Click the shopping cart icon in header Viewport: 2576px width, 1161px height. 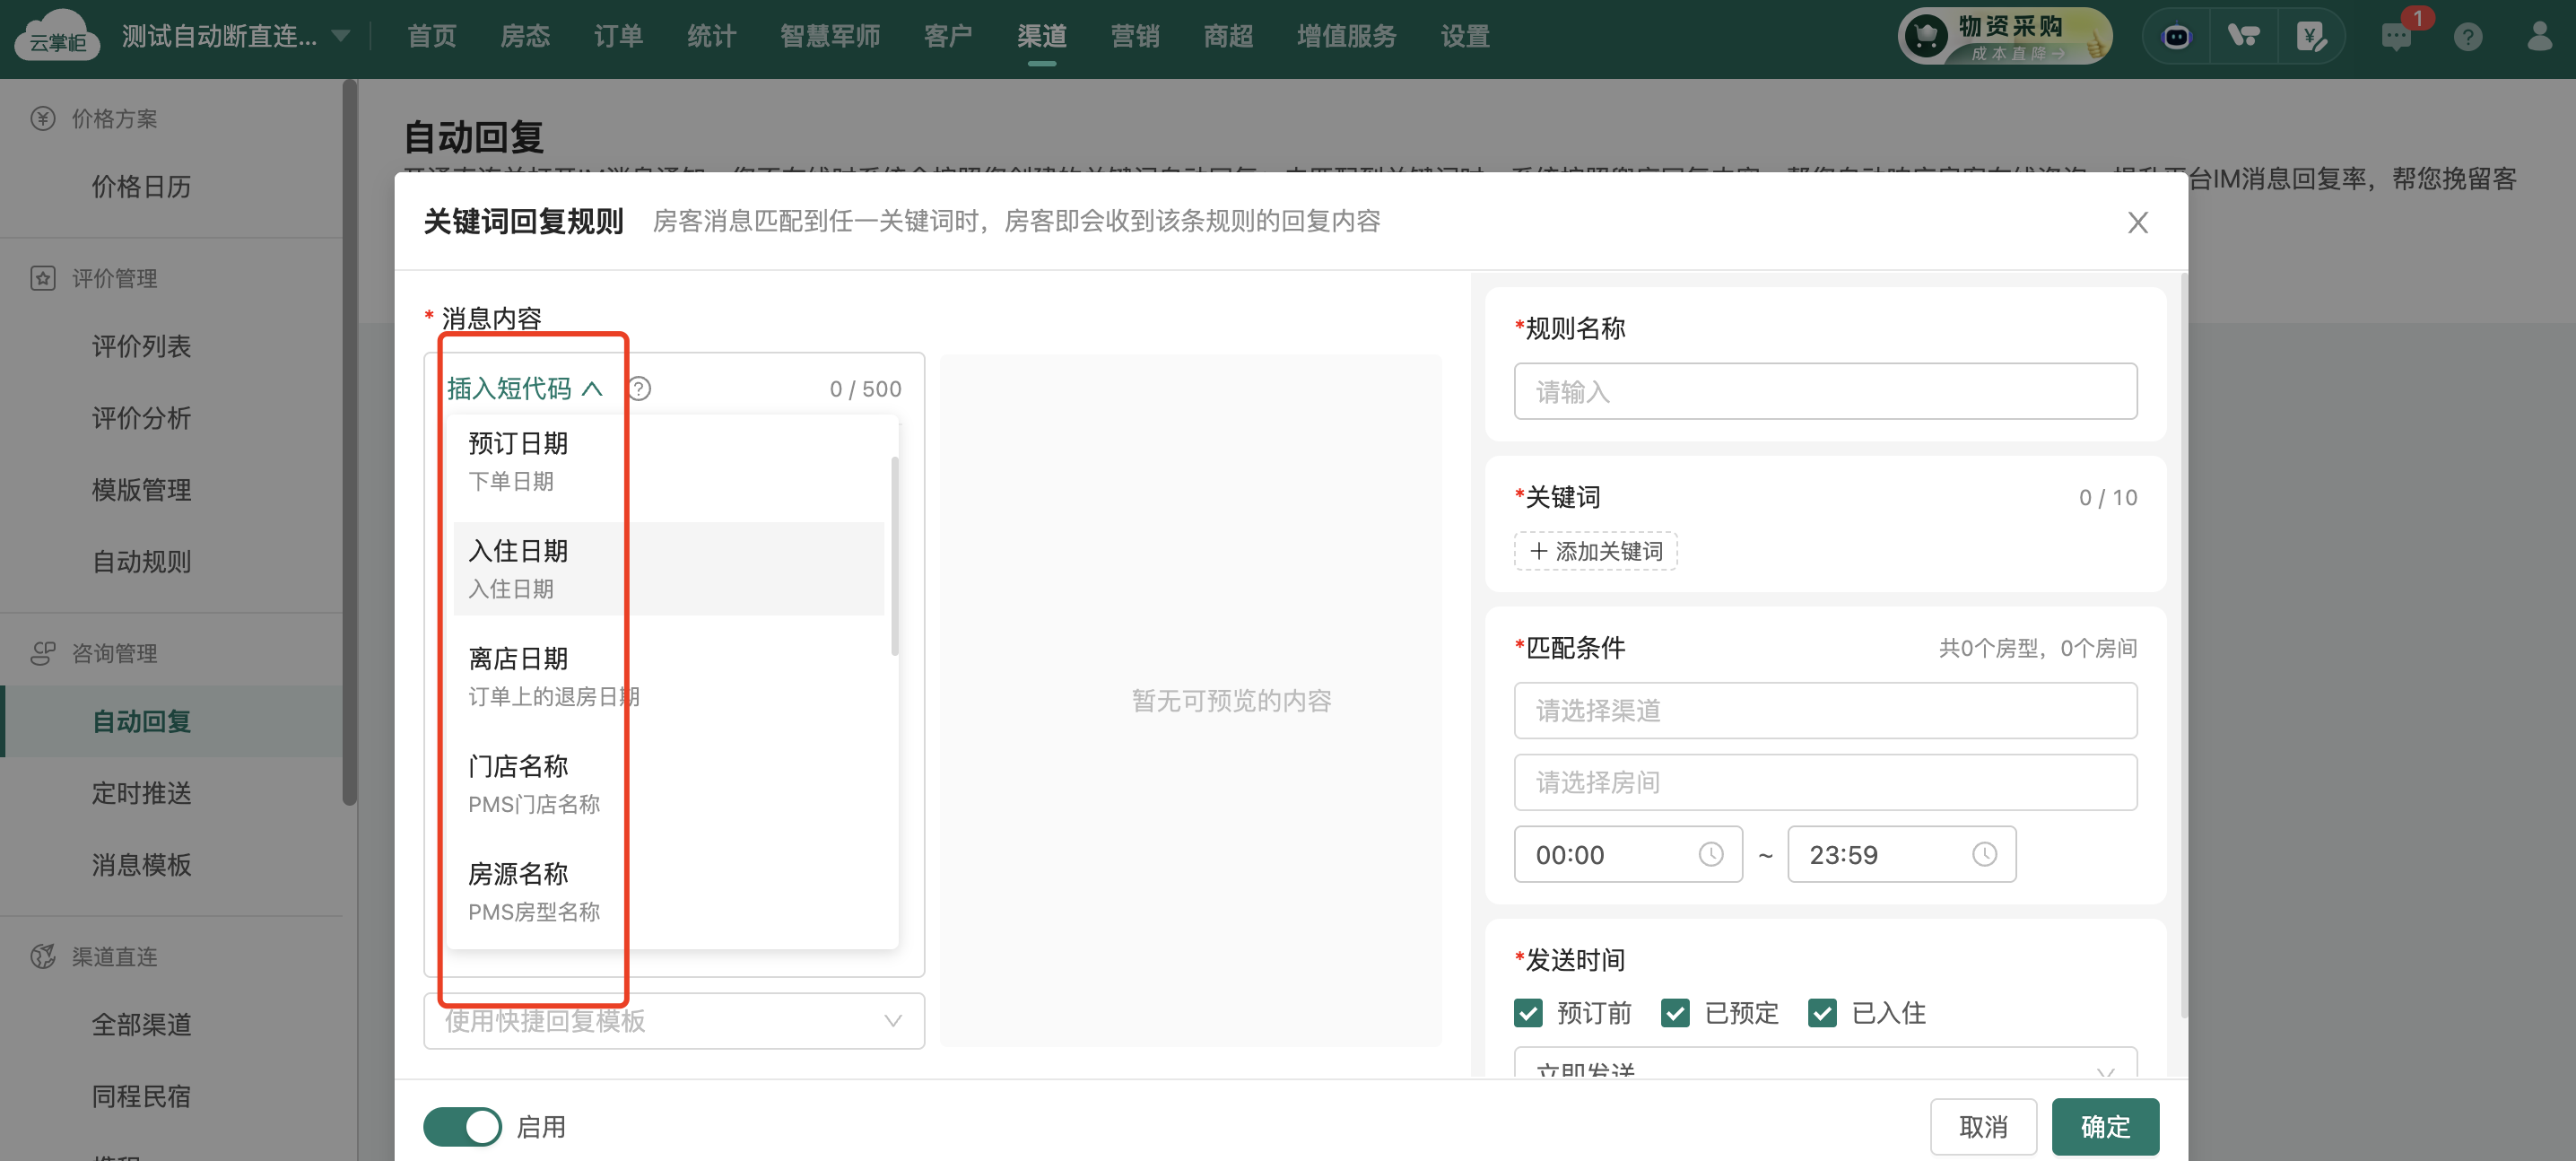2243,37
